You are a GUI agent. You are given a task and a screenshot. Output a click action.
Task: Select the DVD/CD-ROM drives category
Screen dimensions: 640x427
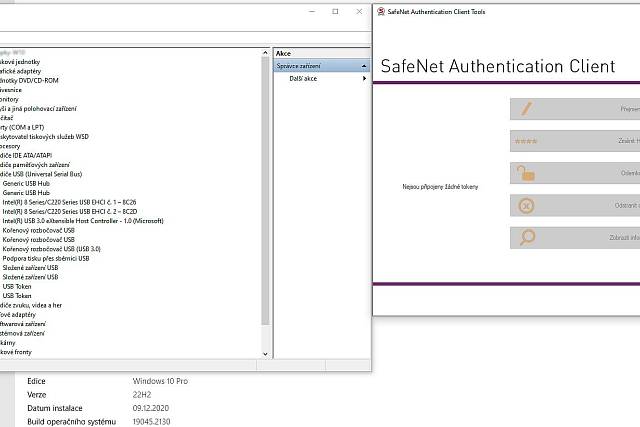tap(29, 80)
